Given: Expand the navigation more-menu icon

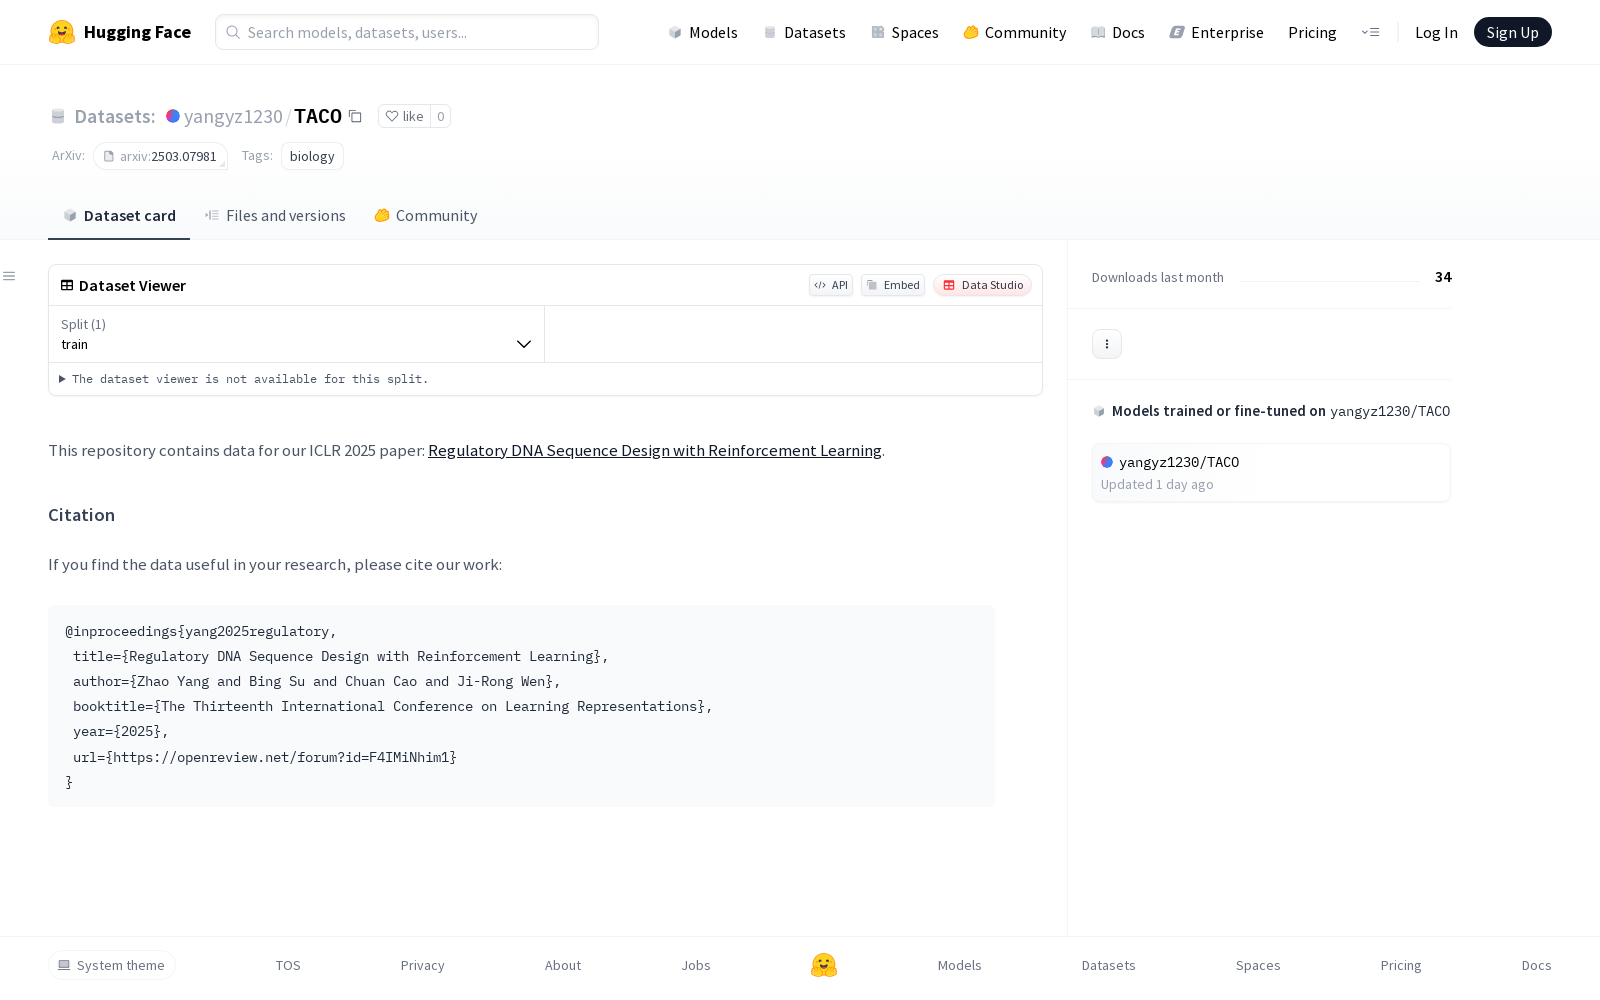Looking at the screenshot, I should click(1370, 32).
